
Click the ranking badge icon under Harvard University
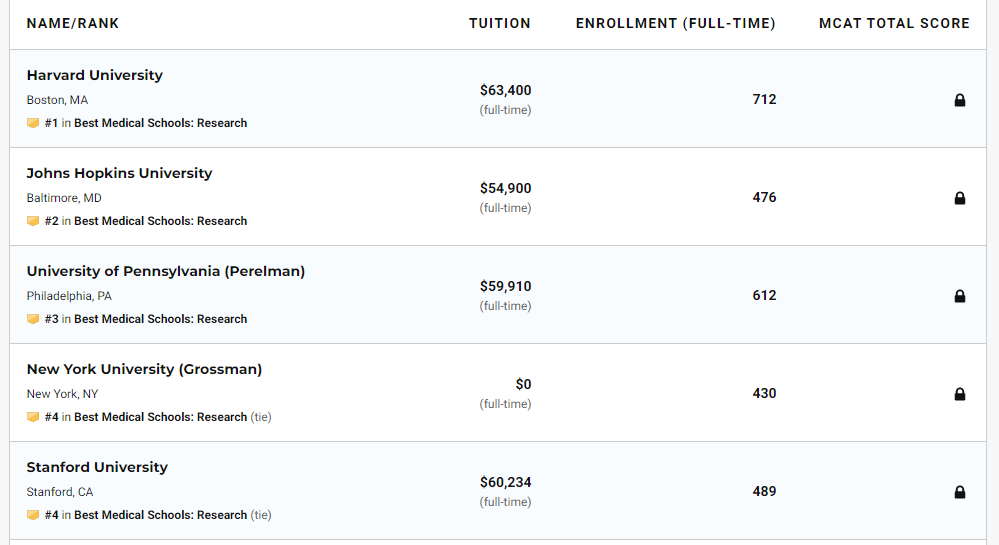(x=33, y=123)
